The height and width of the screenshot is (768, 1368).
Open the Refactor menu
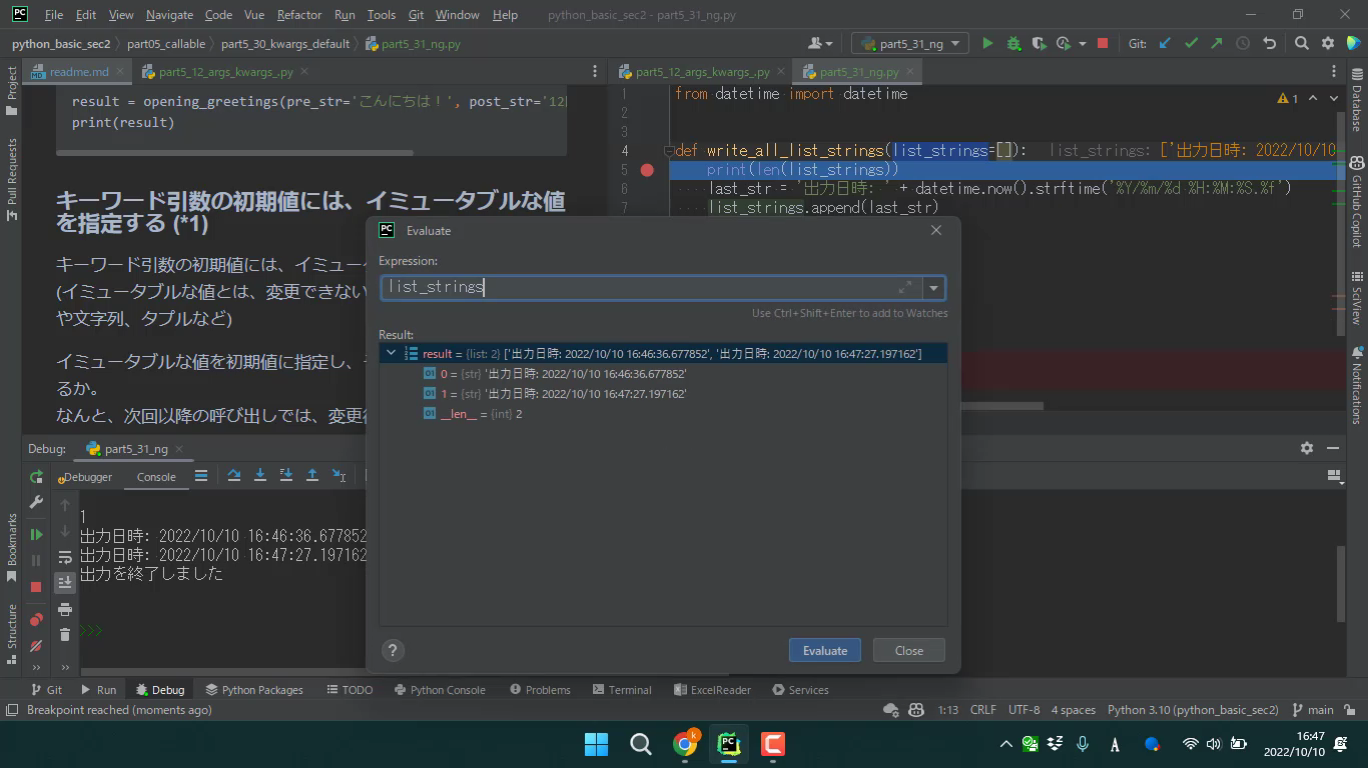tap(299, 15)
